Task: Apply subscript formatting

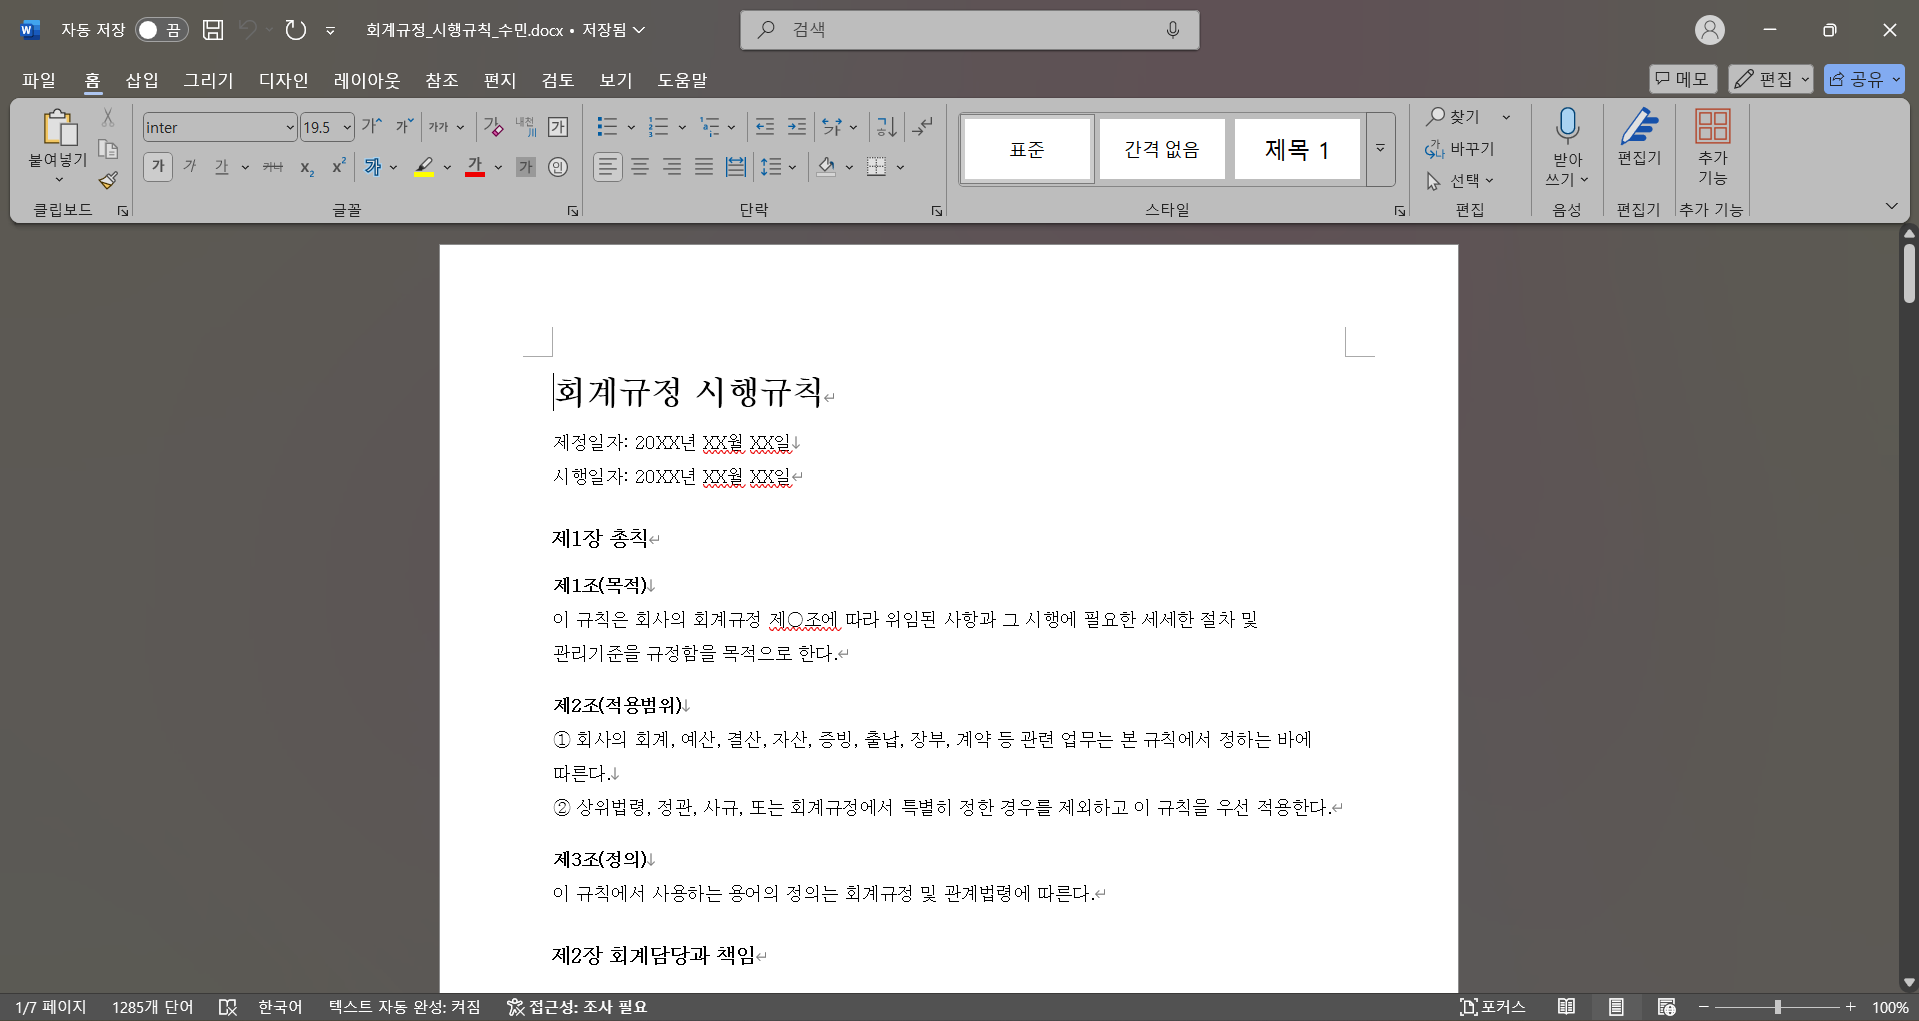Action: tap(307, 167)
